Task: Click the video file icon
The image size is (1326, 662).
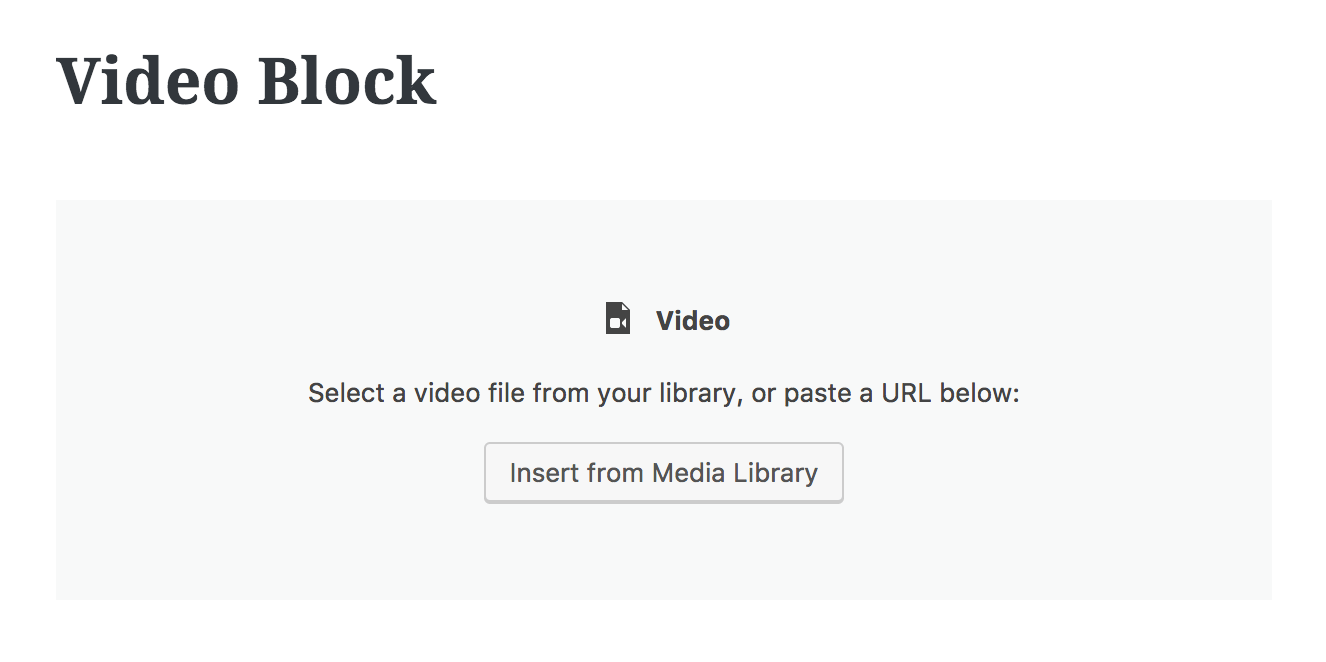Action: [x=618, y=319]
